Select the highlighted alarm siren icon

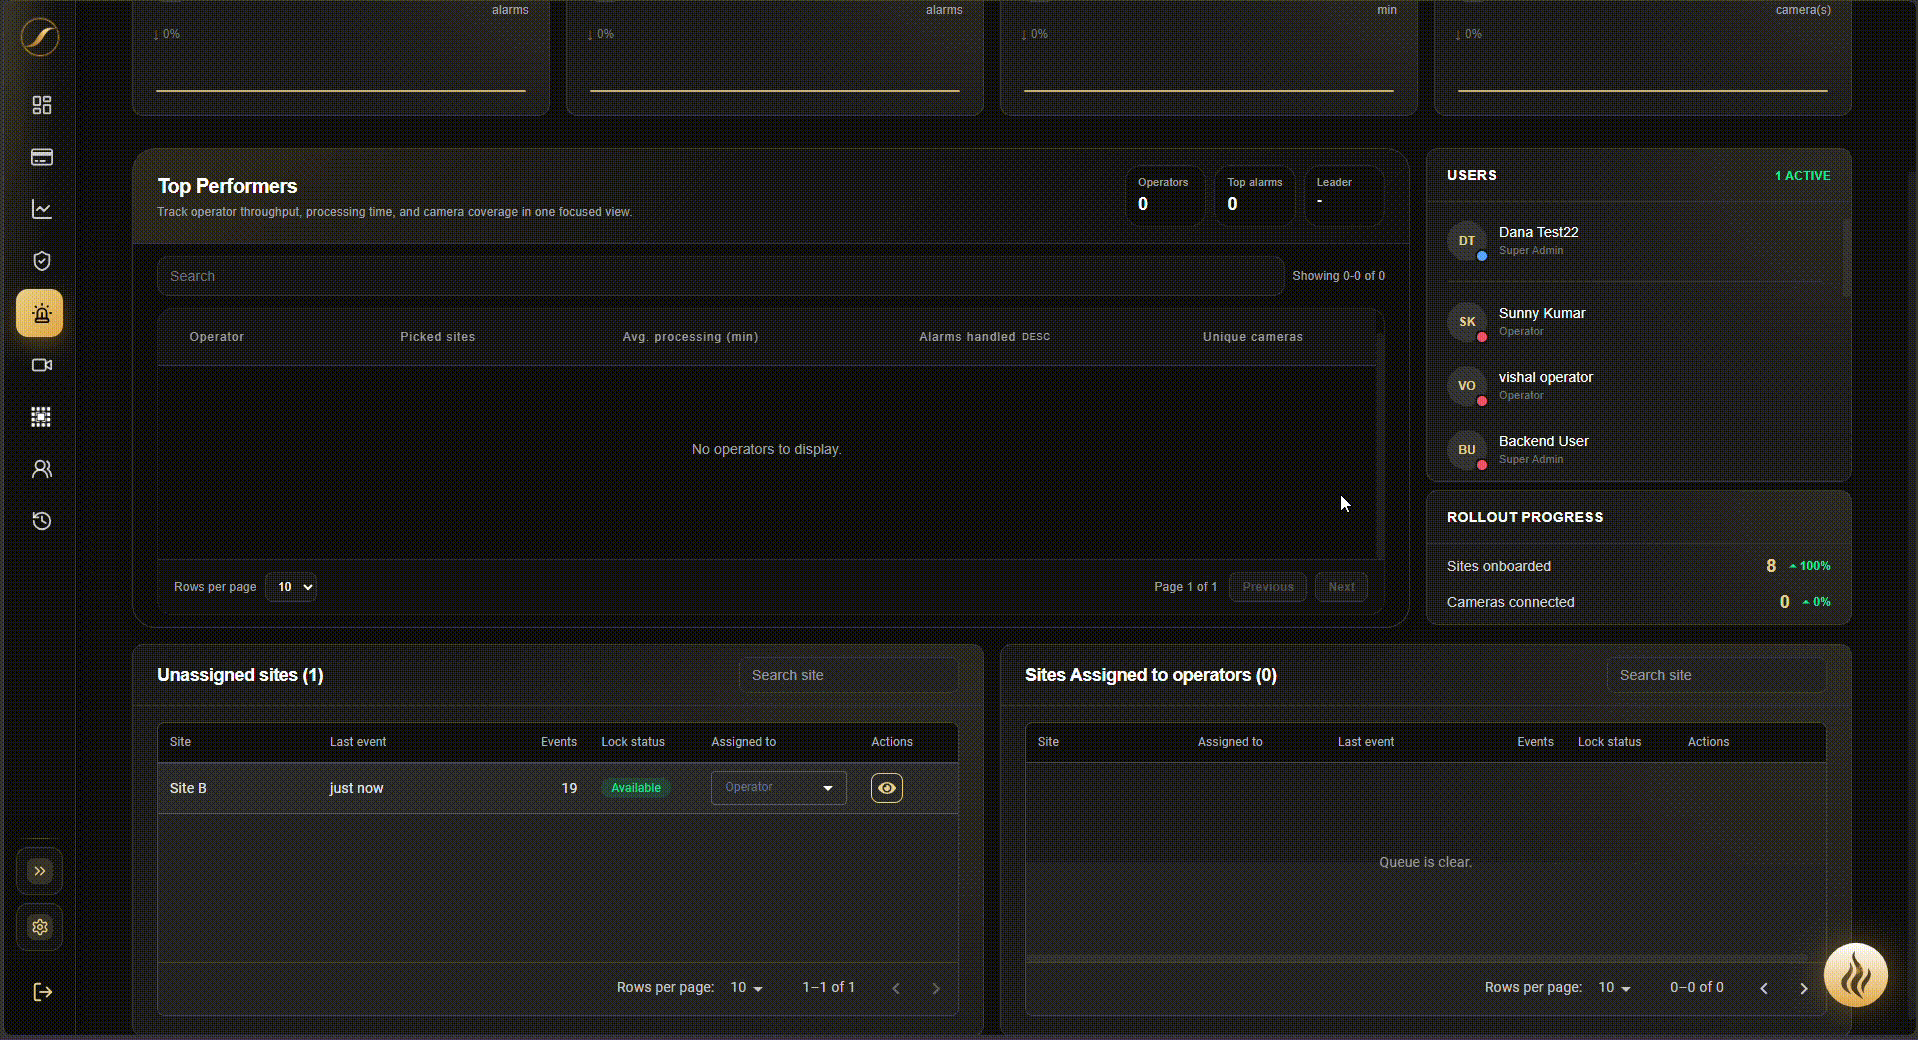coord(40,314)
